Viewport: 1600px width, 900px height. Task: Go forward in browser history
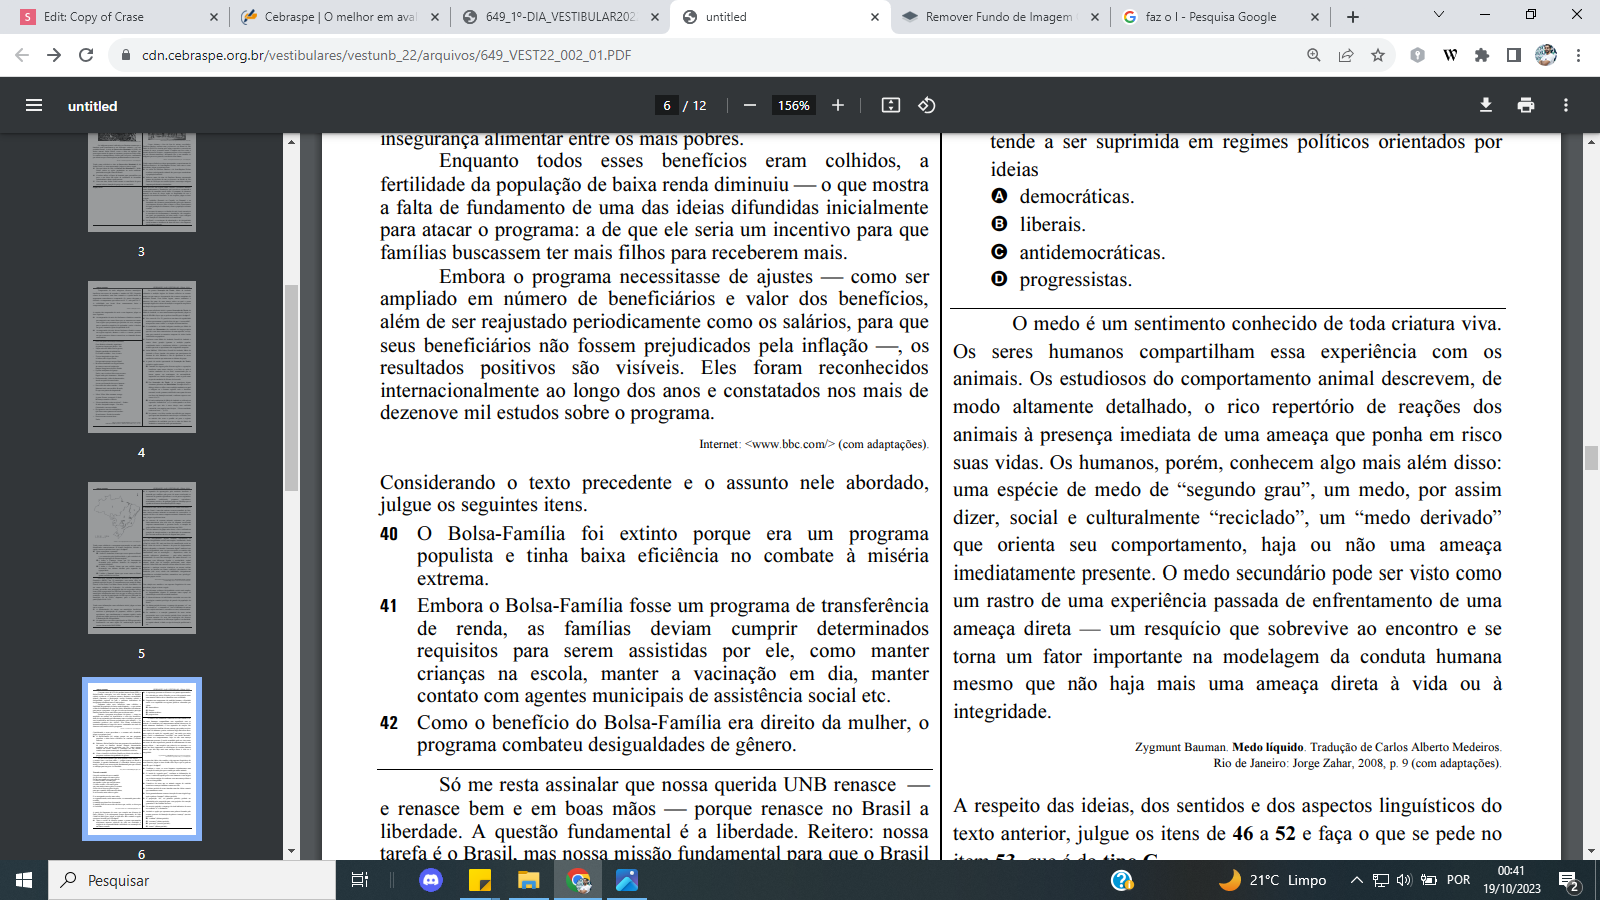tap(54, 55)
